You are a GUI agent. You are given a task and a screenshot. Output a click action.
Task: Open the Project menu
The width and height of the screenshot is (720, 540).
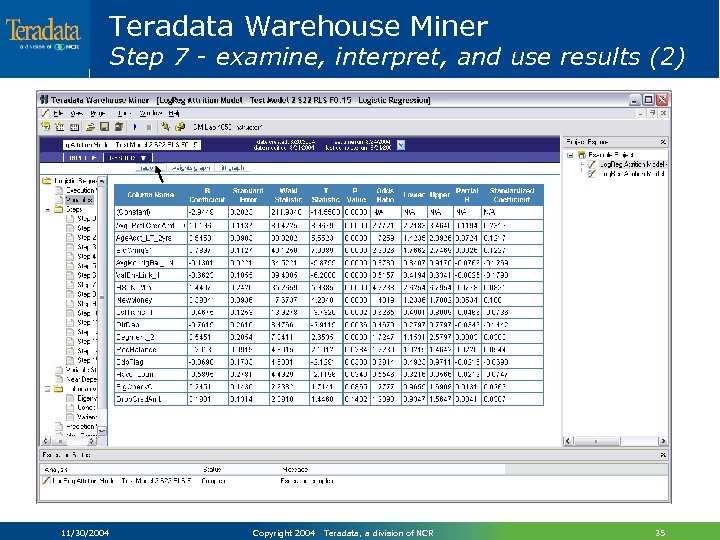(x=98, y=113)
